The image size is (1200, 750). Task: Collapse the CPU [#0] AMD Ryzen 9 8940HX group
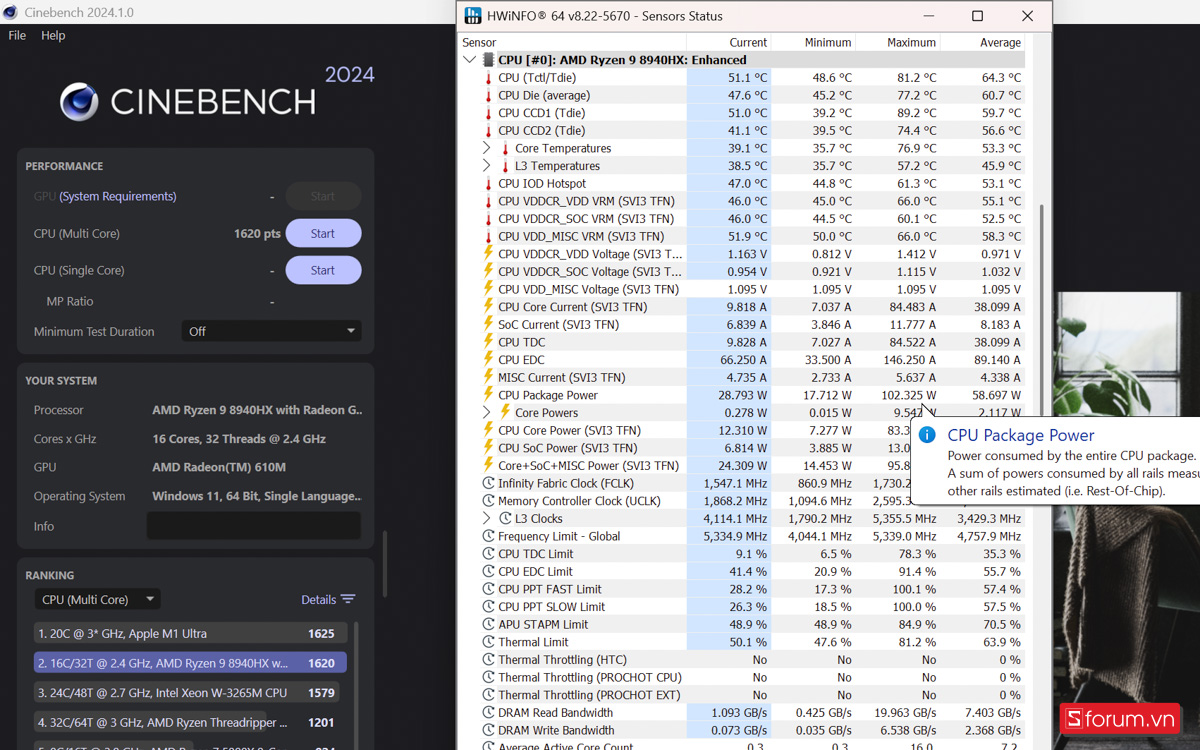pos(470,59)
